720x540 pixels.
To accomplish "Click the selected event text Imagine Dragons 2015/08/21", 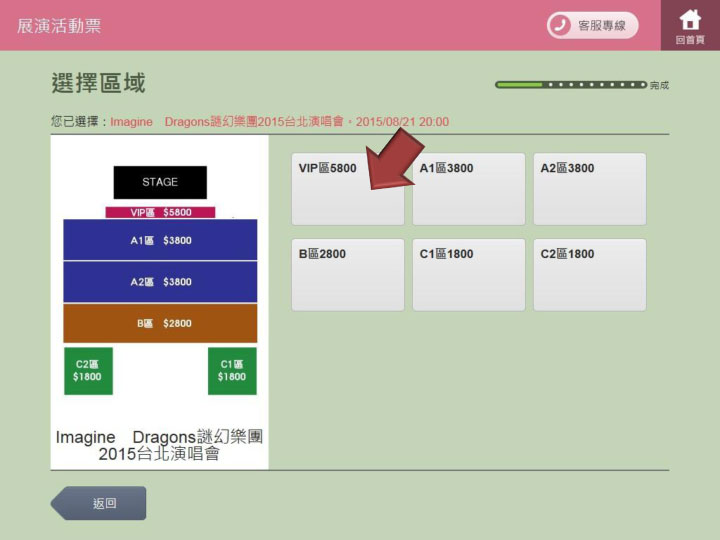I will 279,122.
